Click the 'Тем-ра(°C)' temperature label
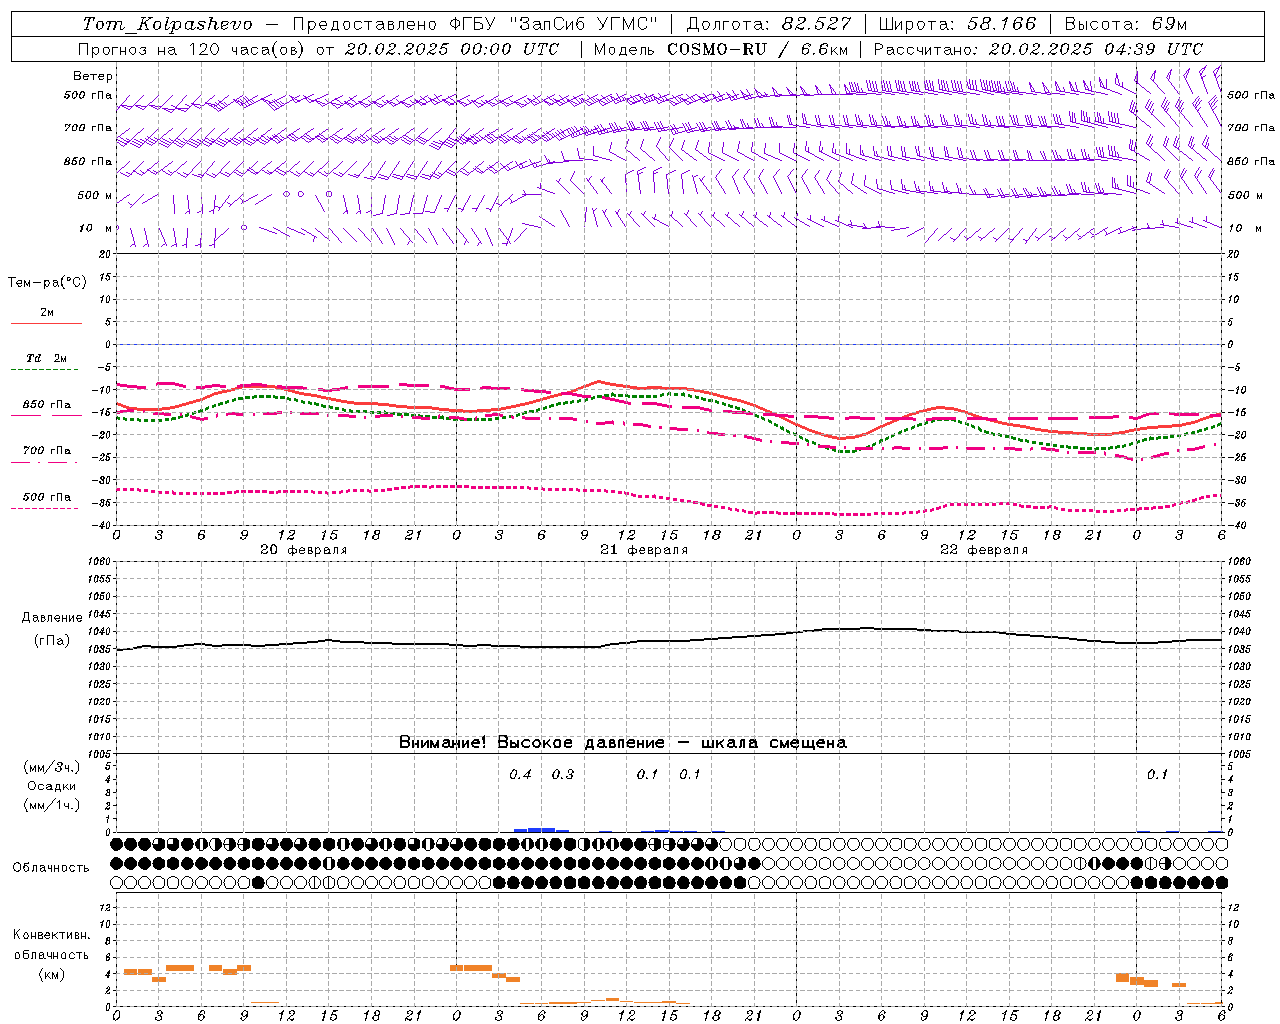 [47, 283]
